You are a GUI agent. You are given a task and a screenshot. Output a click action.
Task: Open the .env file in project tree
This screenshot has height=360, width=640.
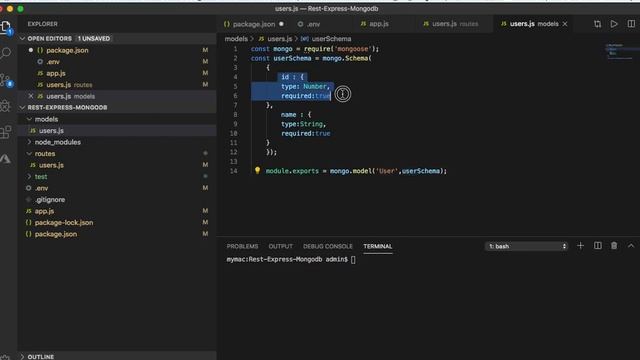point(117,188)
